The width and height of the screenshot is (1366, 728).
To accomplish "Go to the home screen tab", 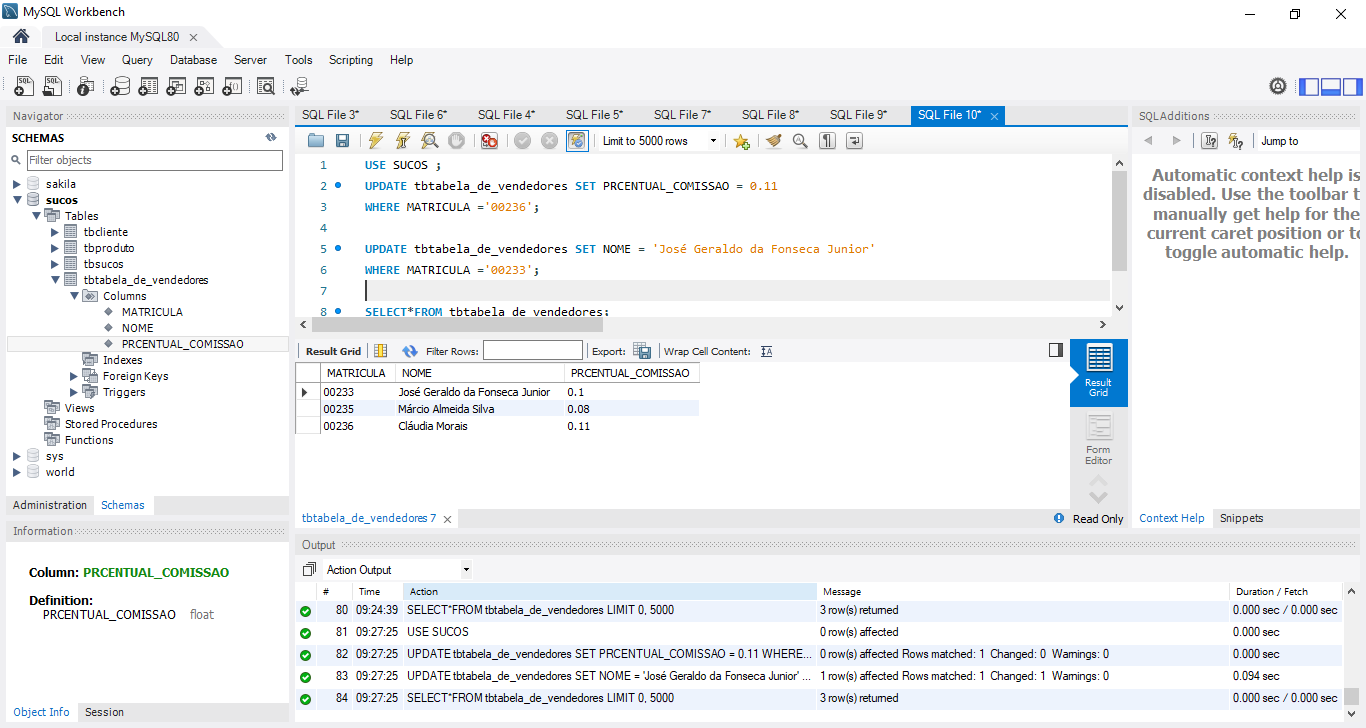I will [x=21, y=36].
